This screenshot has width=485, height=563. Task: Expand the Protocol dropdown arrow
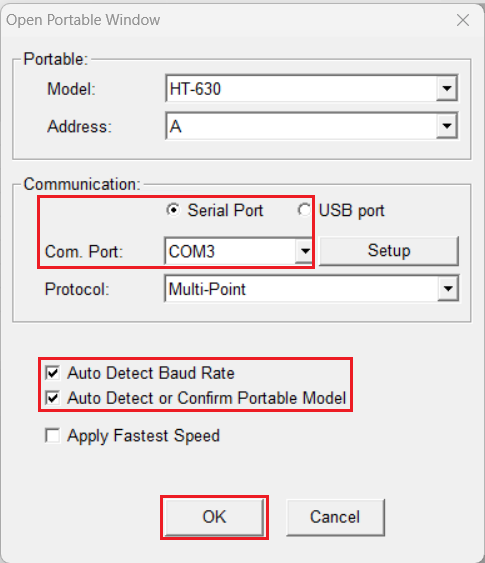[x=447, y=288]
